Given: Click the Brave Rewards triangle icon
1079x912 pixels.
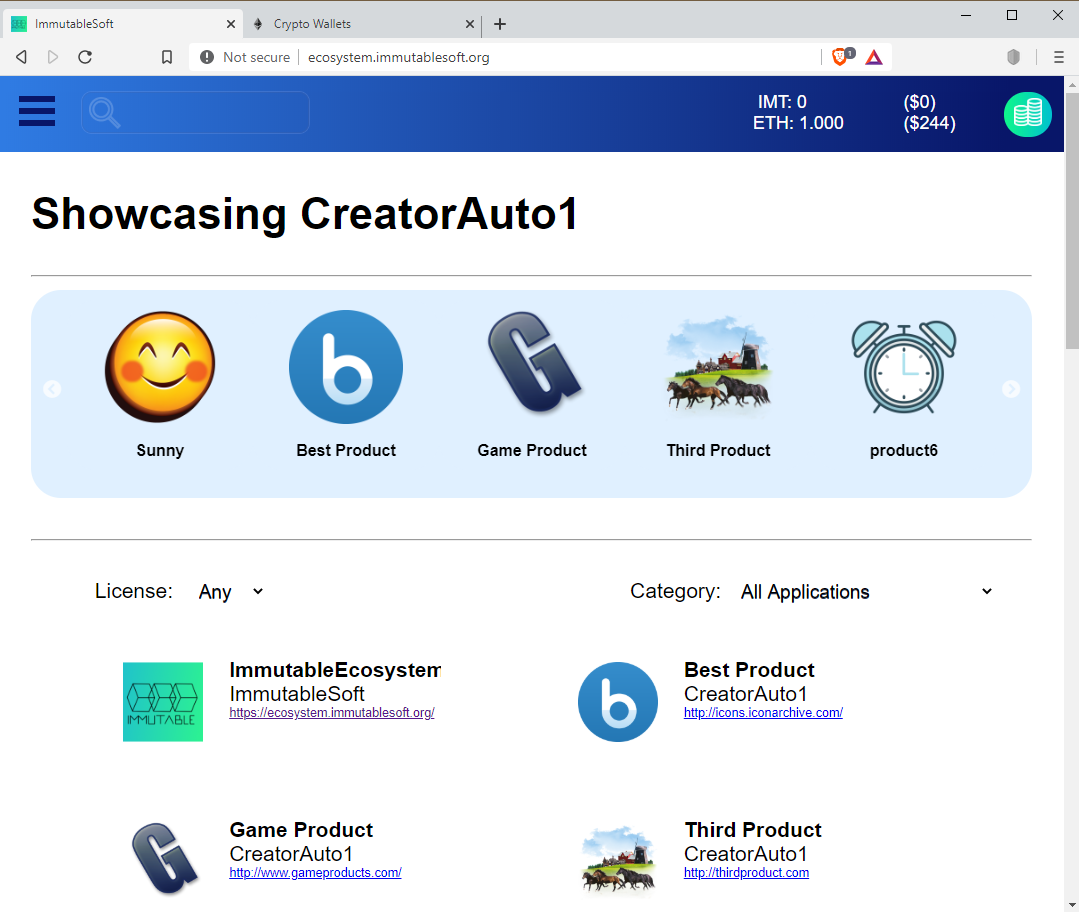Looking at the screenshot, I should point(874,57).
